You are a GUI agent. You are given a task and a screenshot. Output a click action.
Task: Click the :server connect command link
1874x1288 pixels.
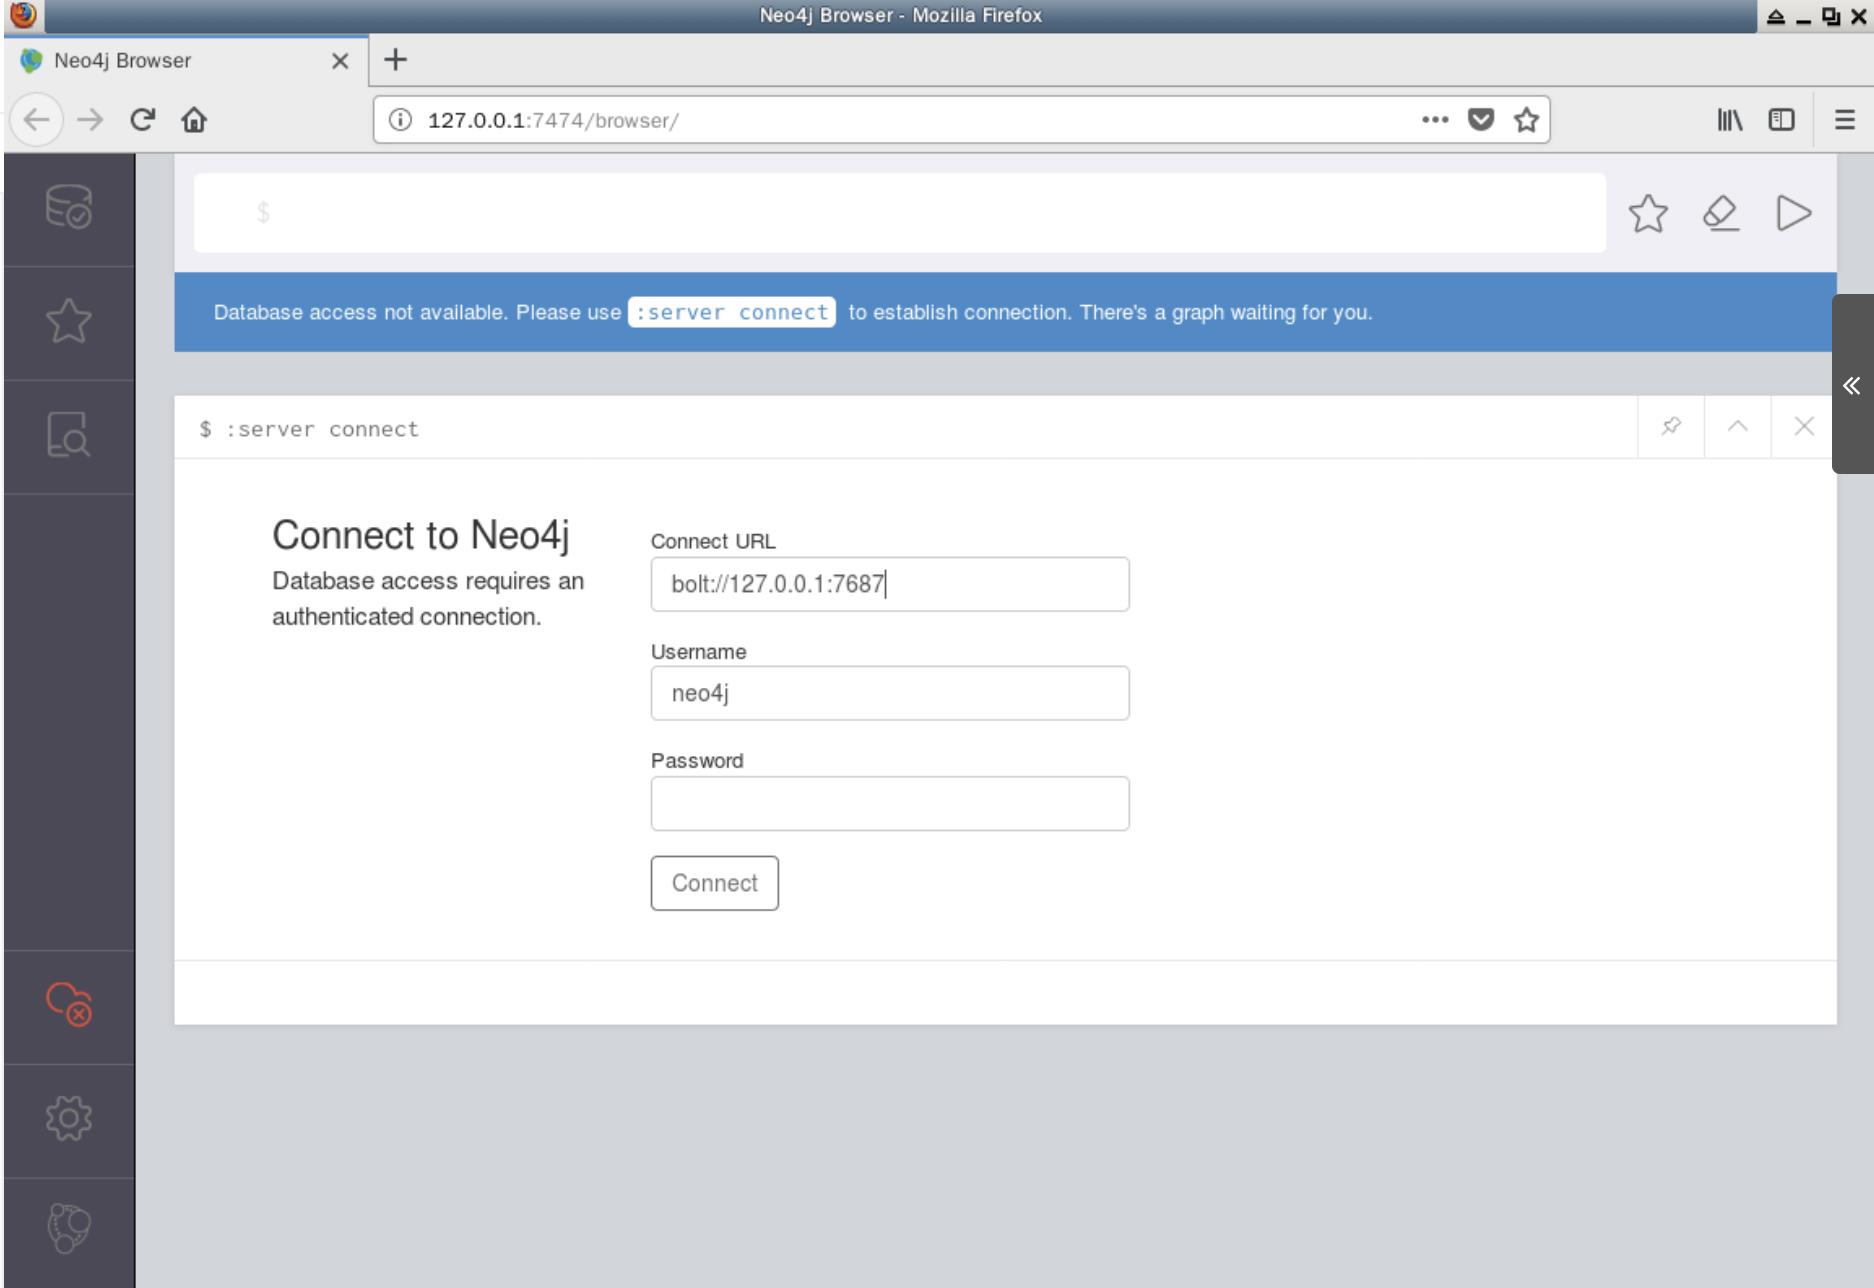732,312
